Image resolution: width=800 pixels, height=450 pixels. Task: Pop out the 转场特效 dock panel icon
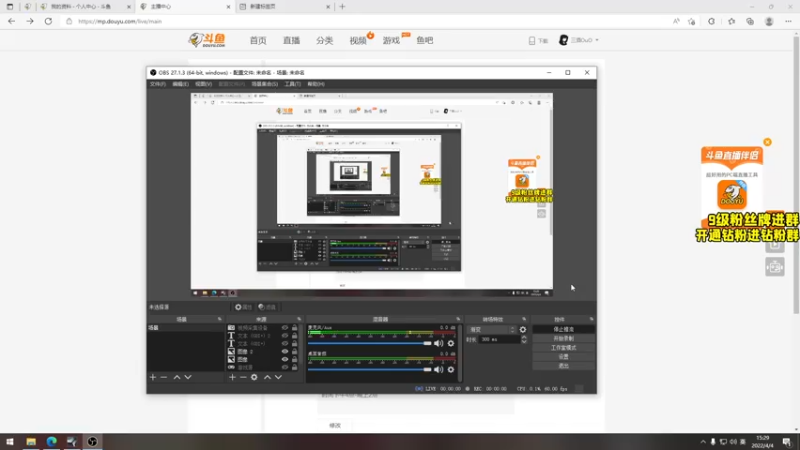[524, 319]
